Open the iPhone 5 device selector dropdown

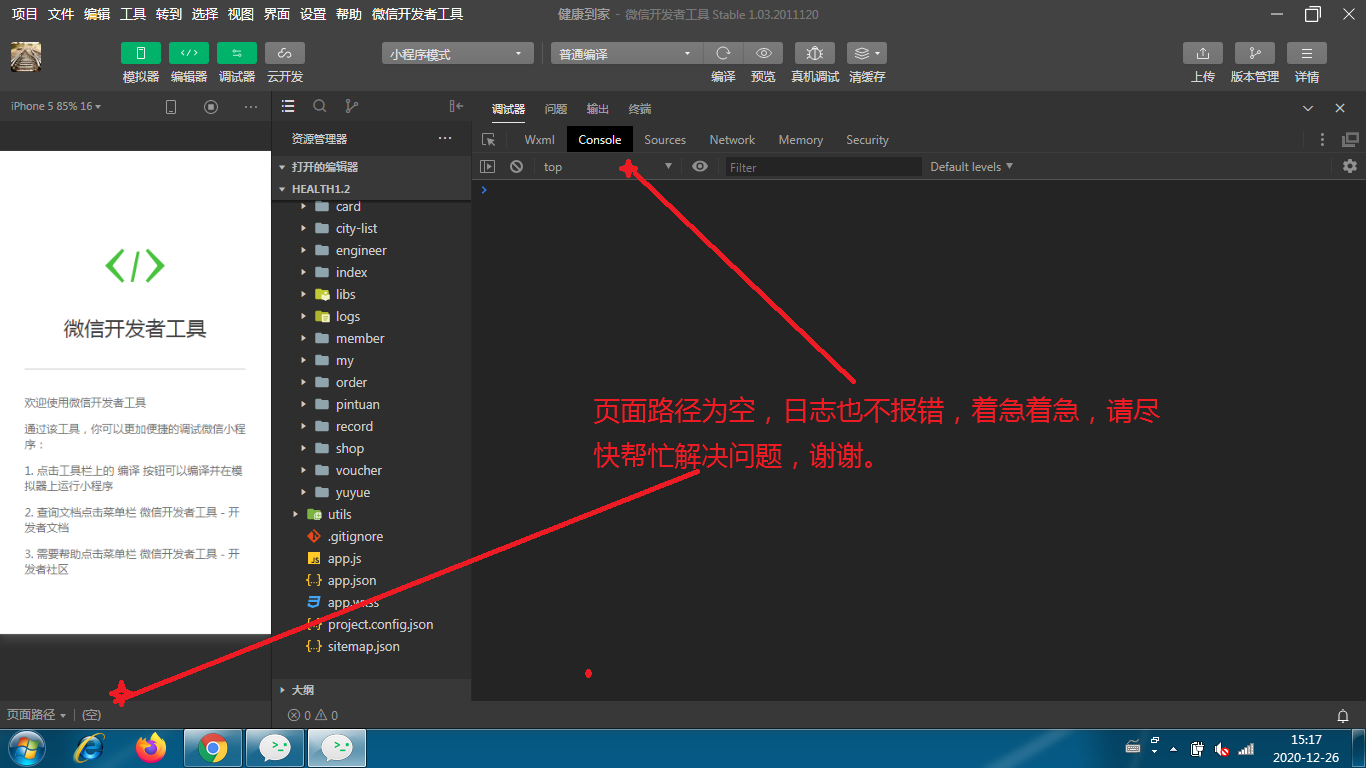tap(56, 106)
